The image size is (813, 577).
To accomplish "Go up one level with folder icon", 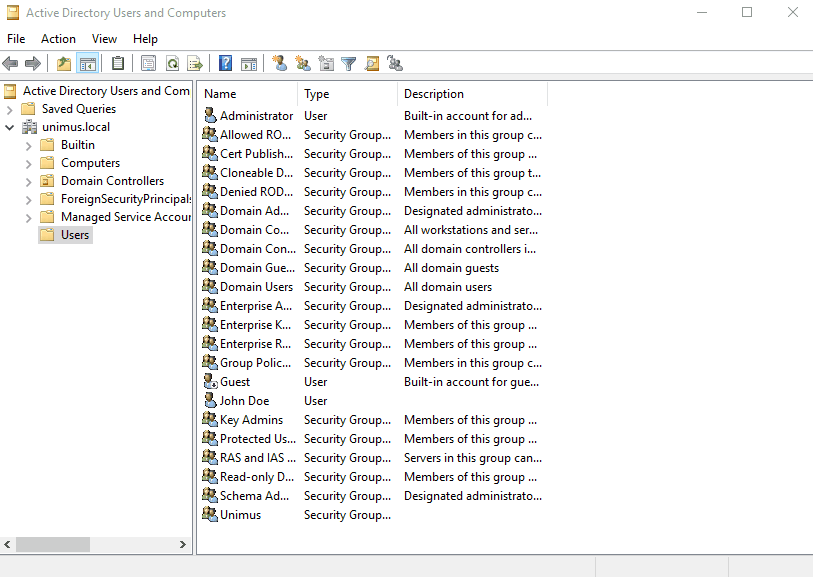I will (x=64, y=64).
